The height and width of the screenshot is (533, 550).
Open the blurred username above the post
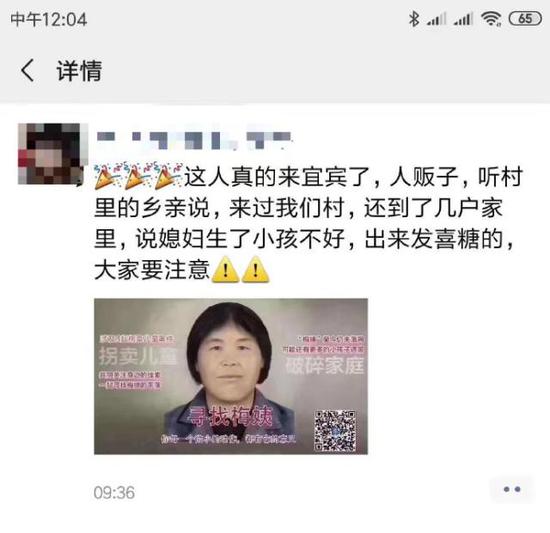tap(194, 140)
